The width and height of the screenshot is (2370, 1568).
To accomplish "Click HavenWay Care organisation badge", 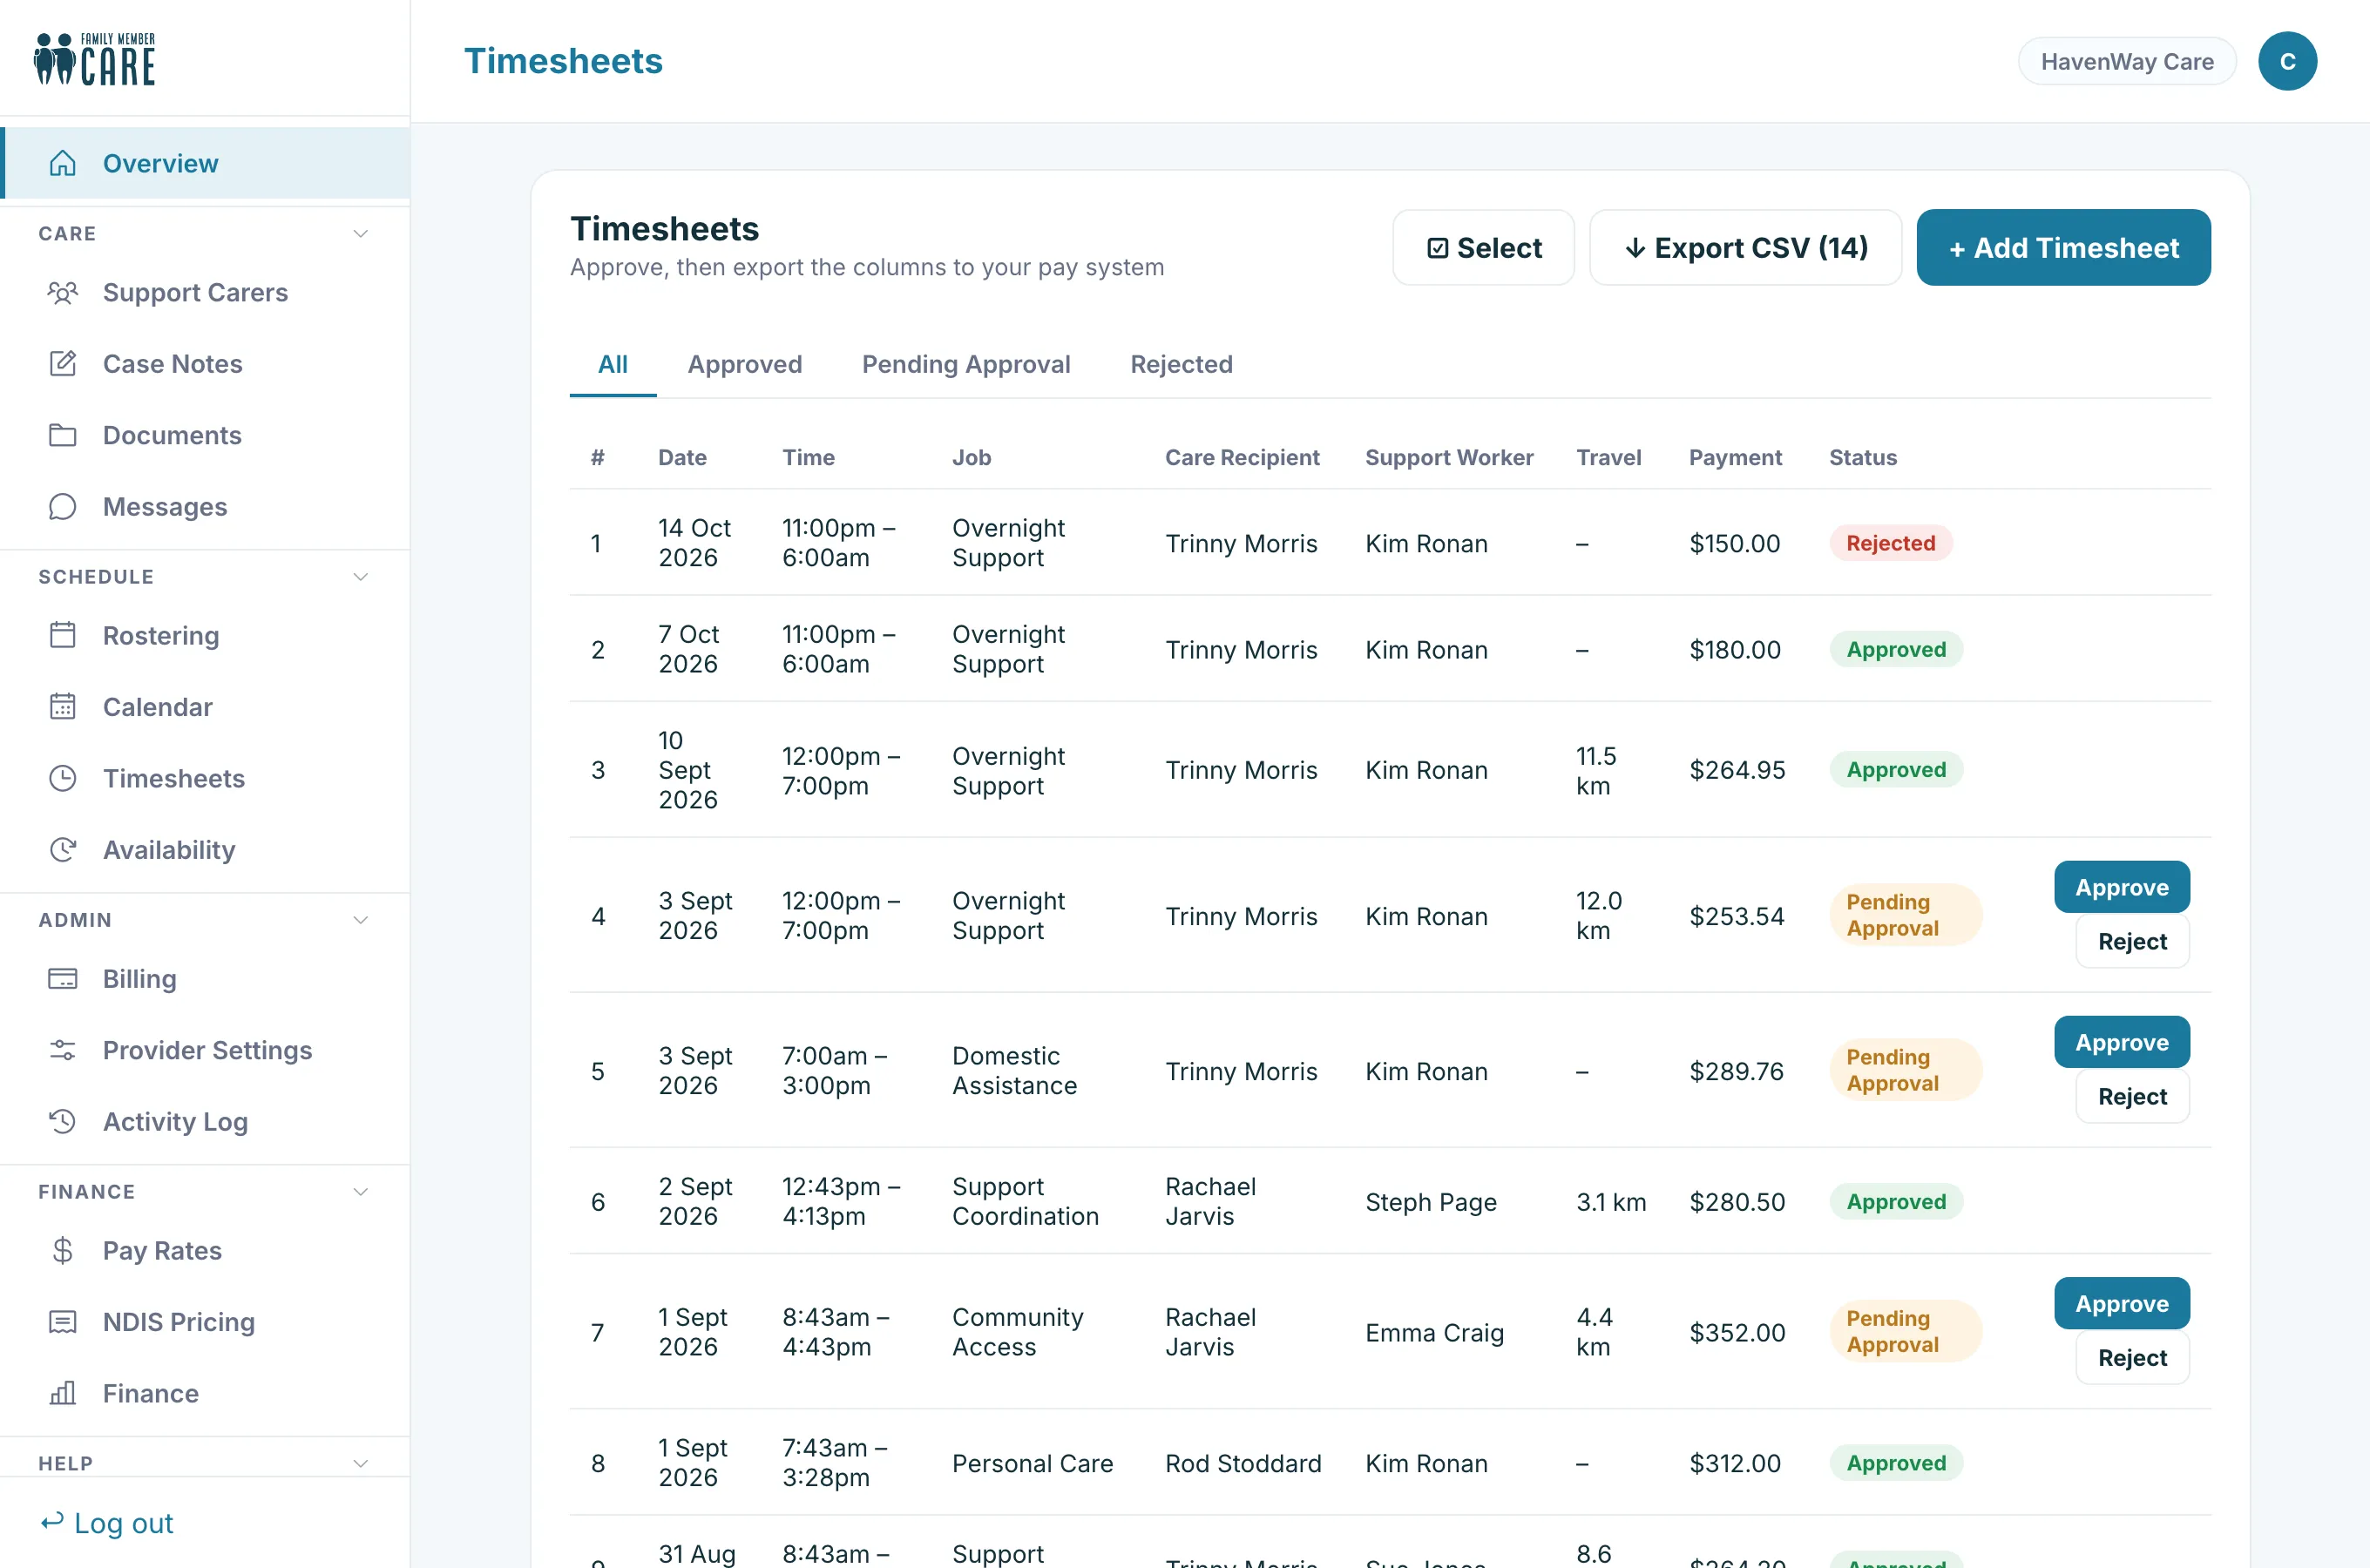I will (x=2127, y=61).
